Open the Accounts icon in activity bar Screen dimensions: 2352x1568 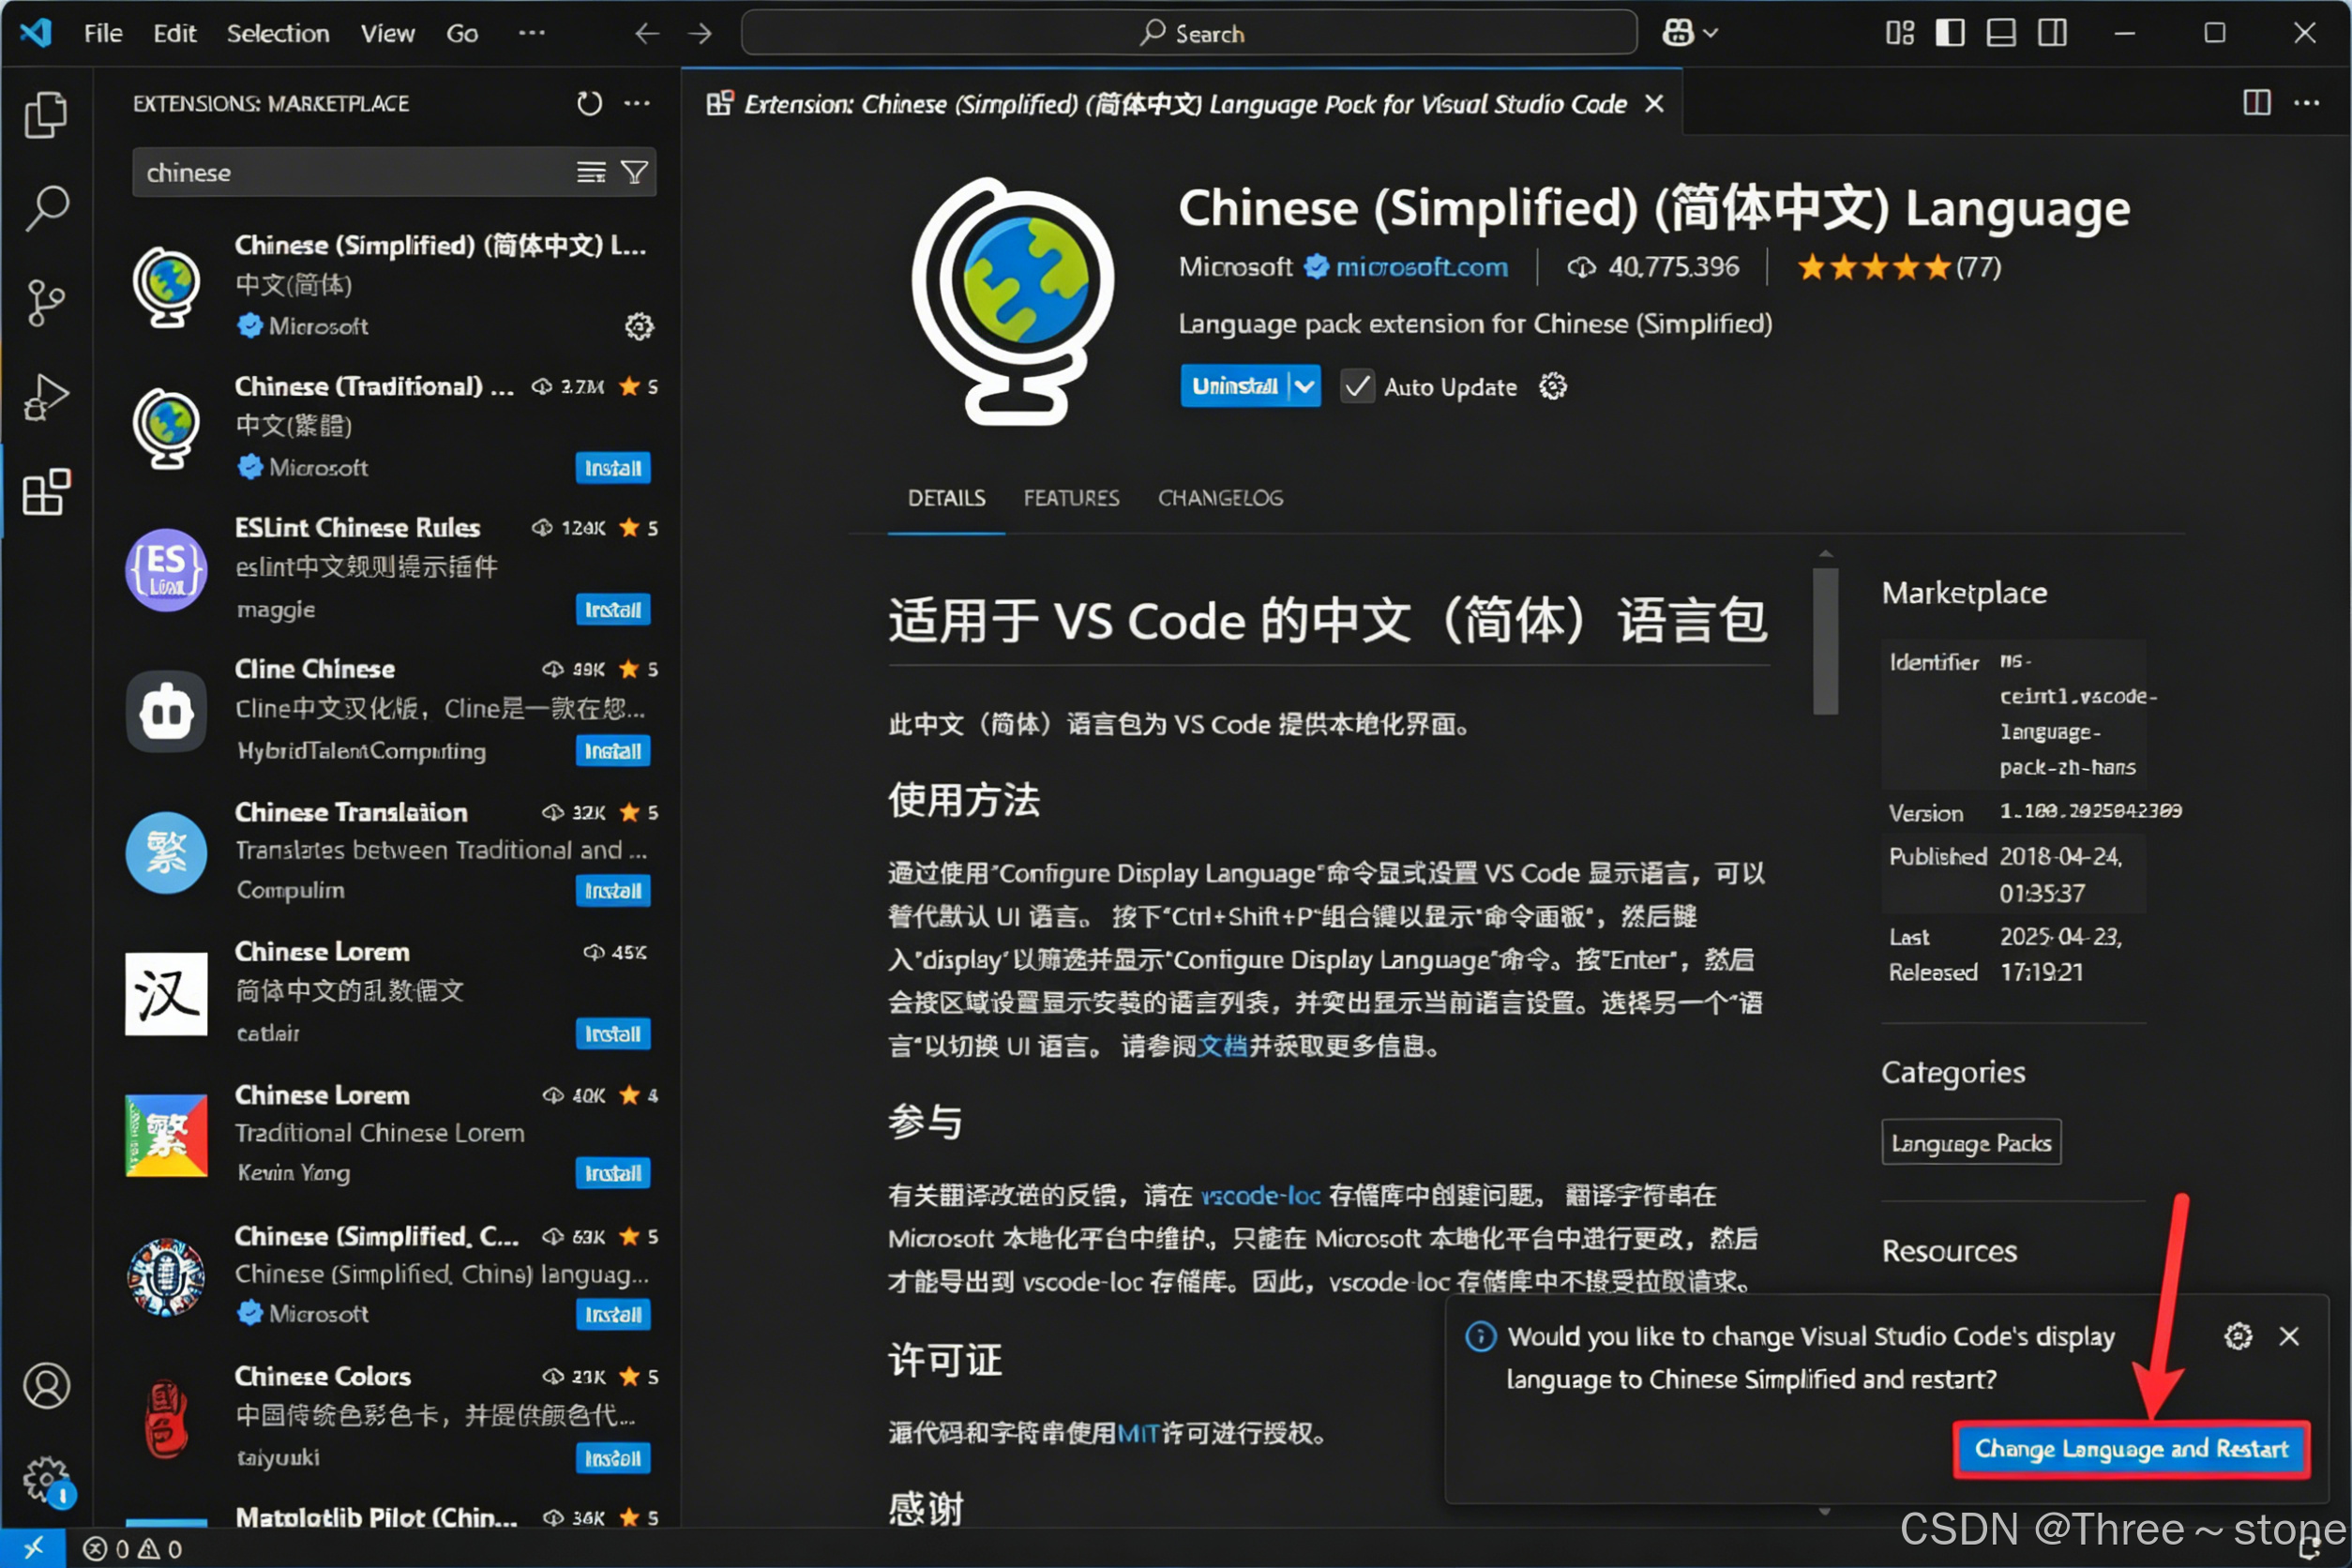(x=45, y=1386)
